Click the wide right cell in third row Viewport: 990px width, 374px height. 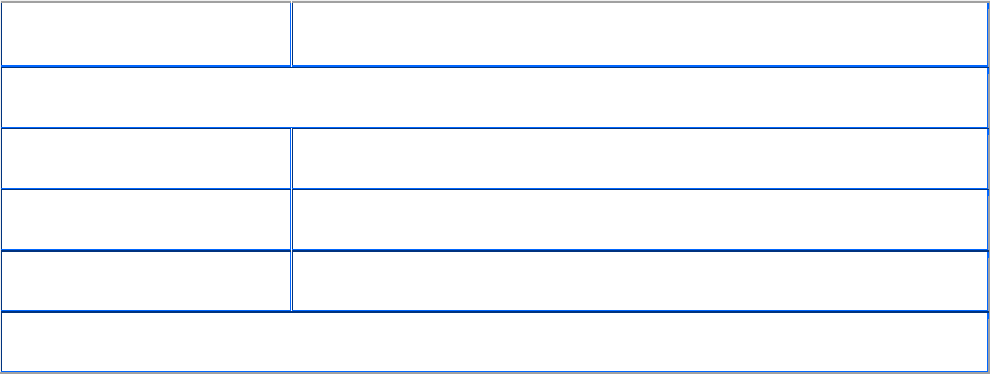tap(639, 158)
